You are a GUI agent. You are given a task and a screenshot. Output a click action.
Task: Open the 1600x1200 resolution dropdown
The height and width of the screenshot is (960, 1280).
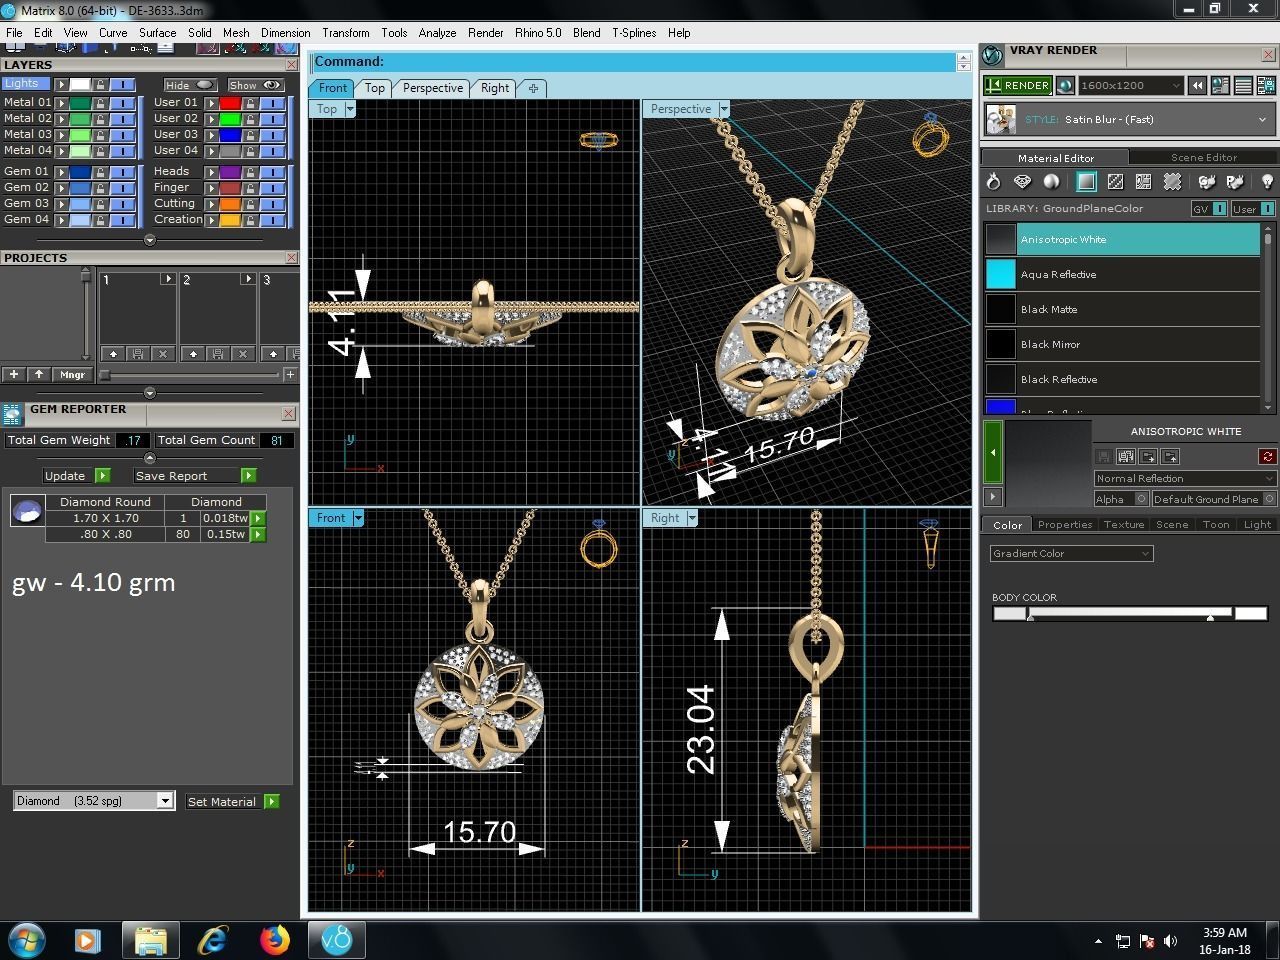pos(1131,86)
